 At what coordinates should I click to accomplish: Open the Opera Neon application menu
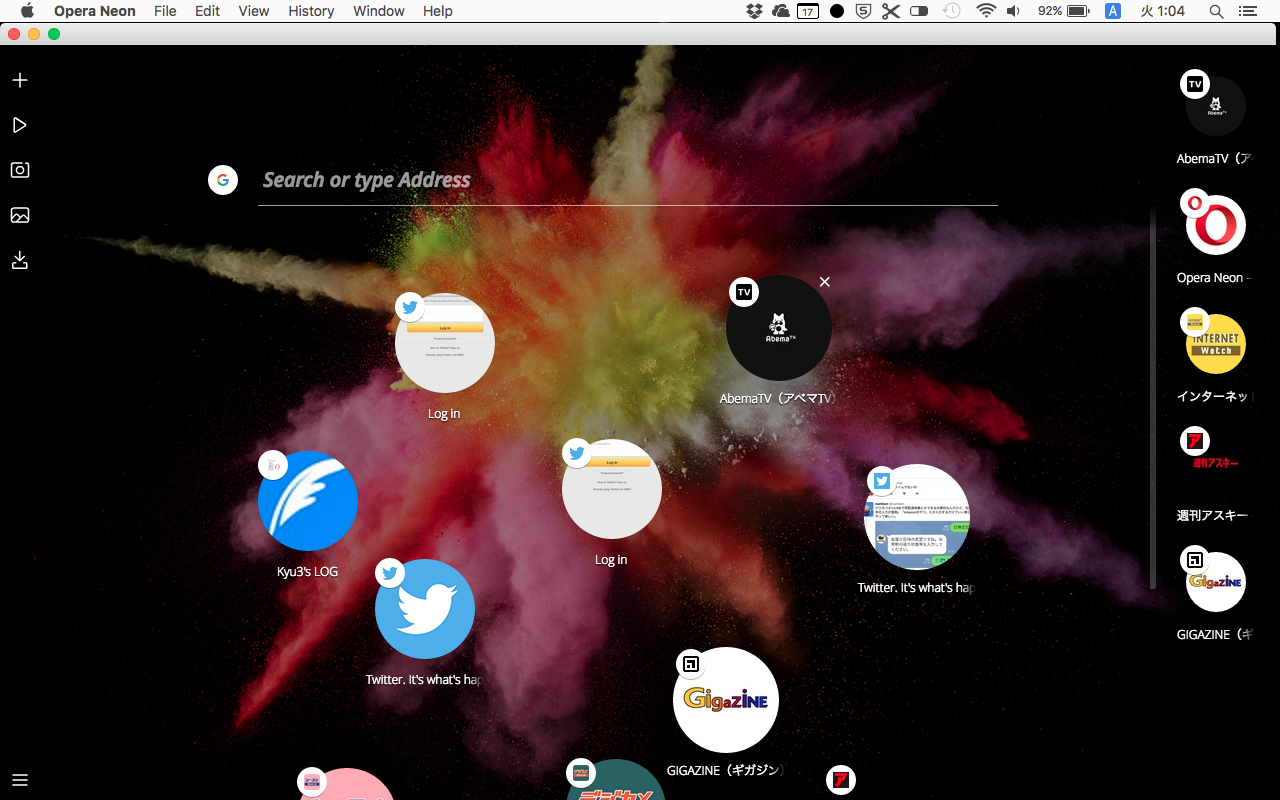(95, 11)
